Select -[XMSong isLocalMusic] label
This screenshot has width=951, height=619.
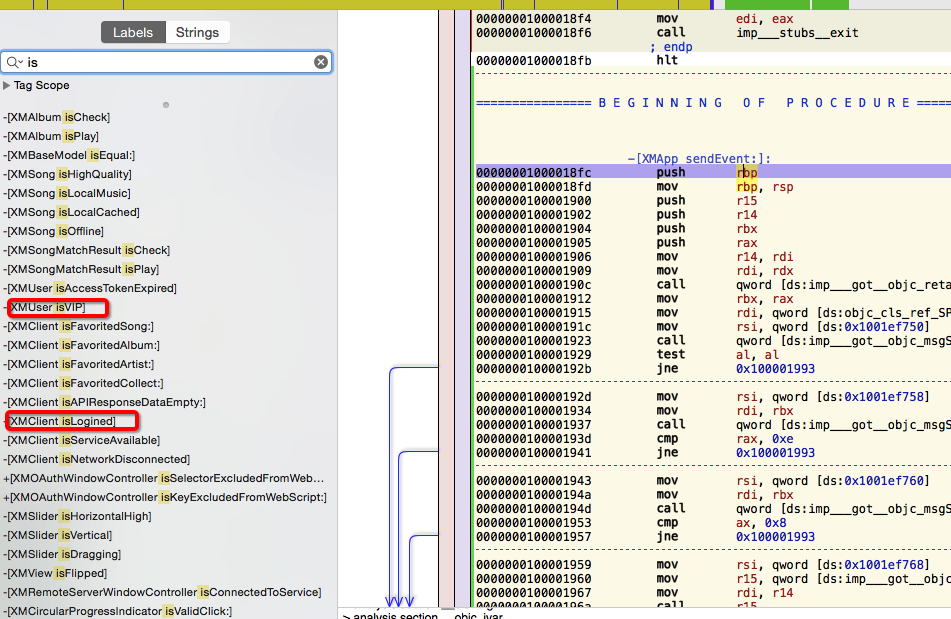(x=67, y=193)
